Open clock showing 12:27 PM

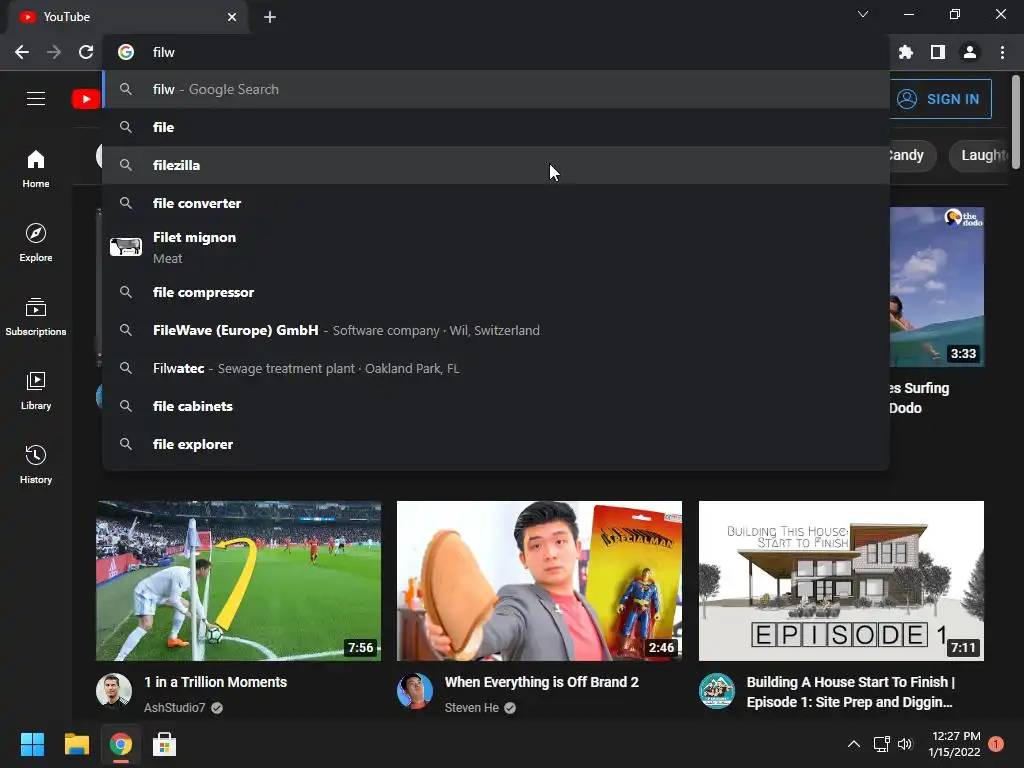(955, 744)
